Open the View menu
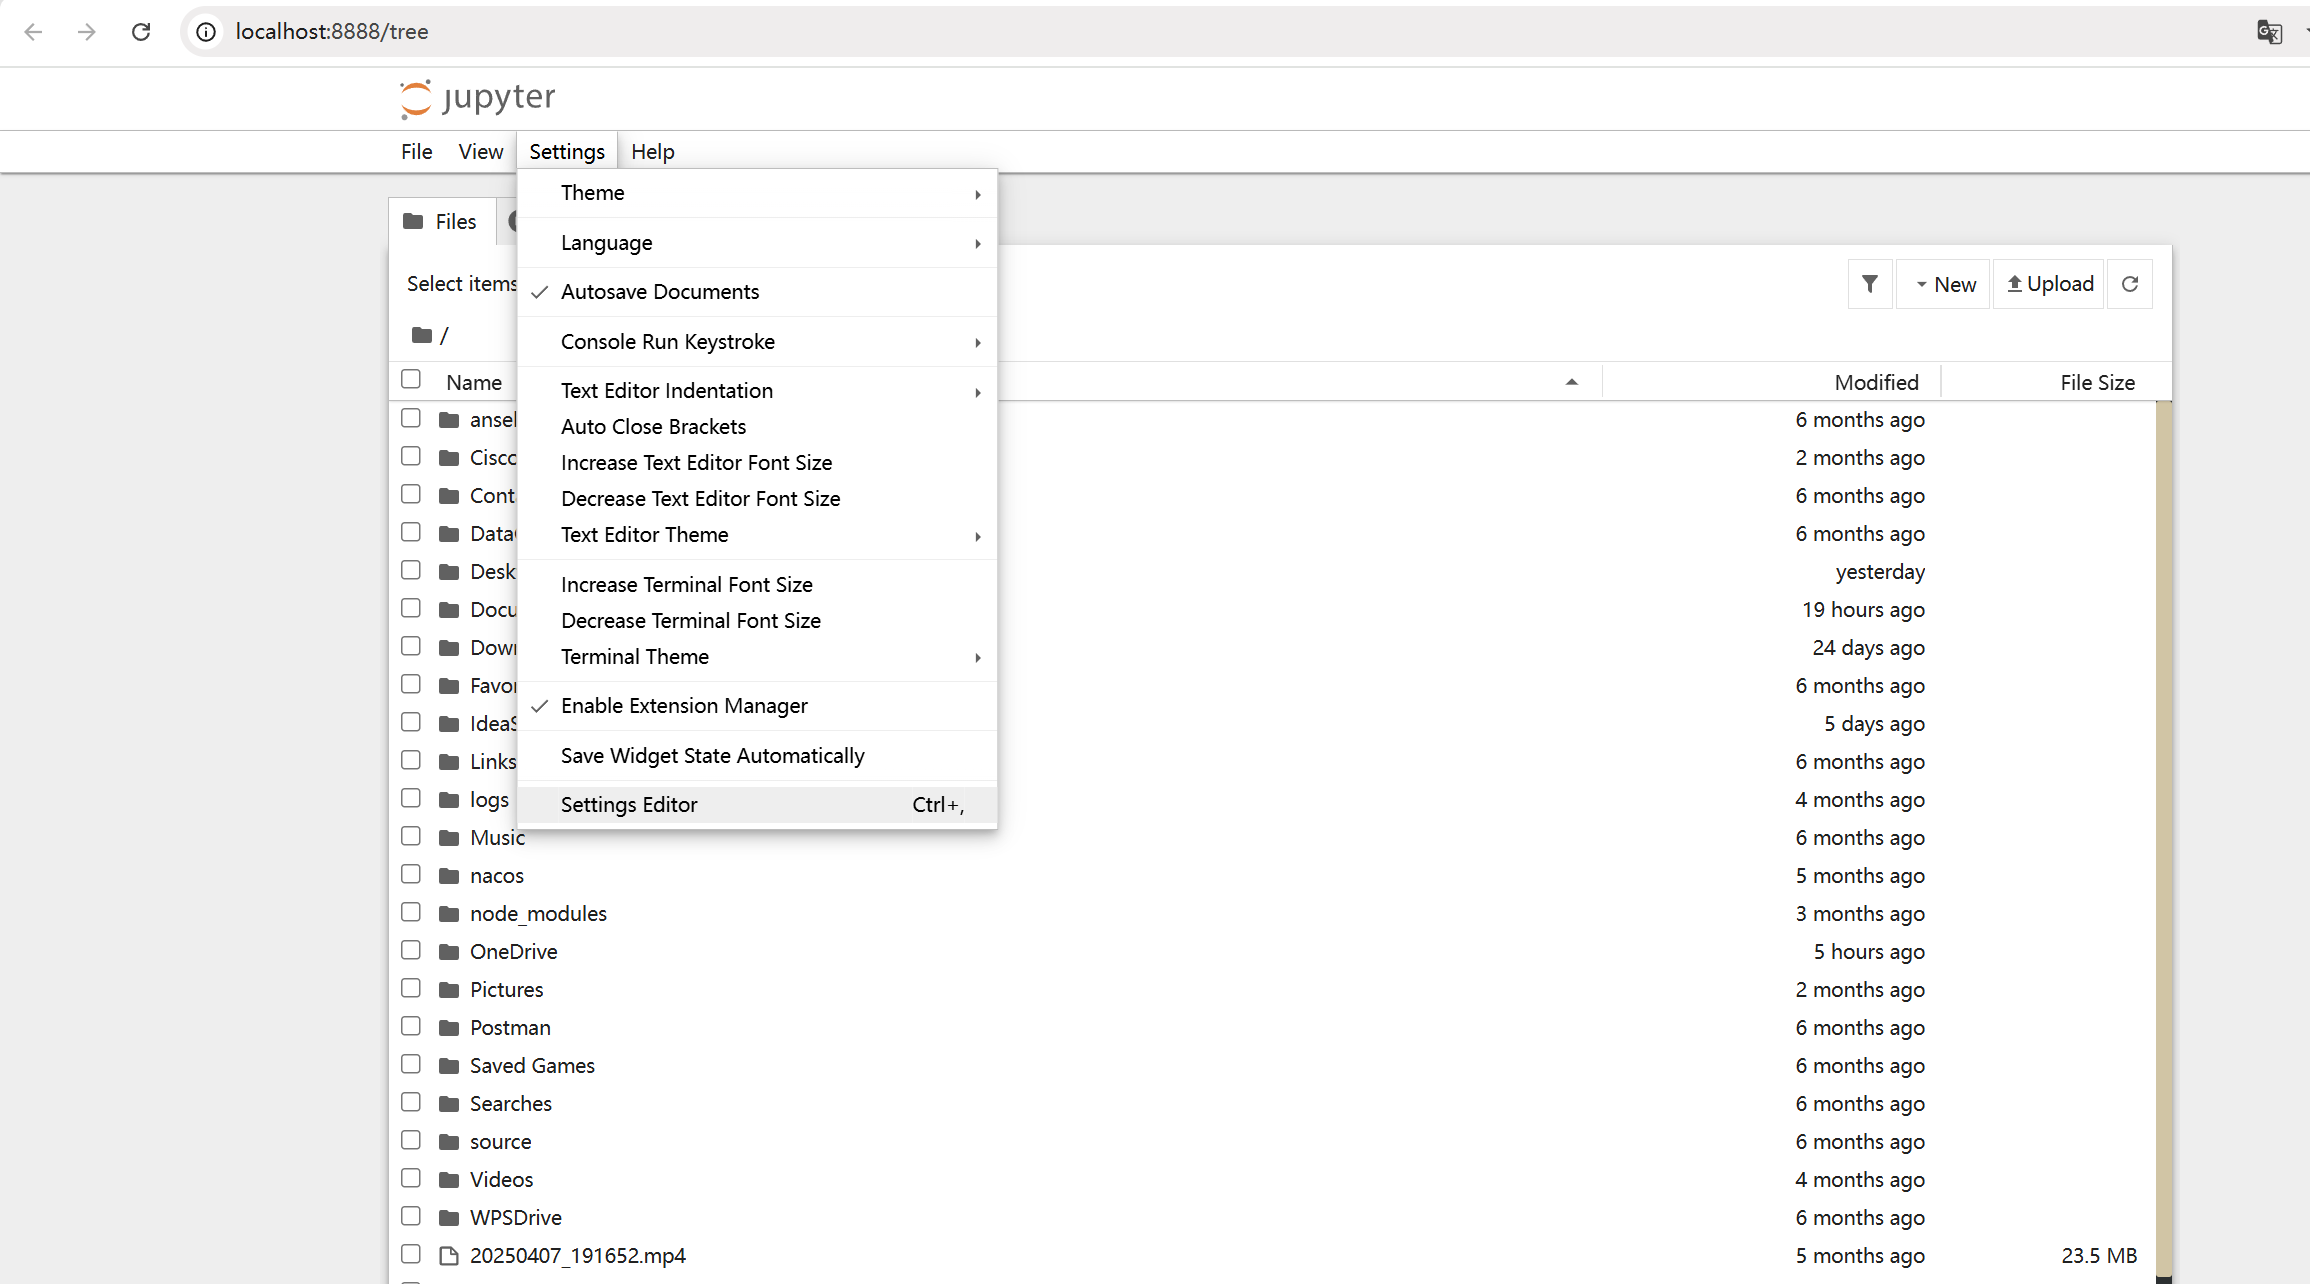 pos(481,152)
